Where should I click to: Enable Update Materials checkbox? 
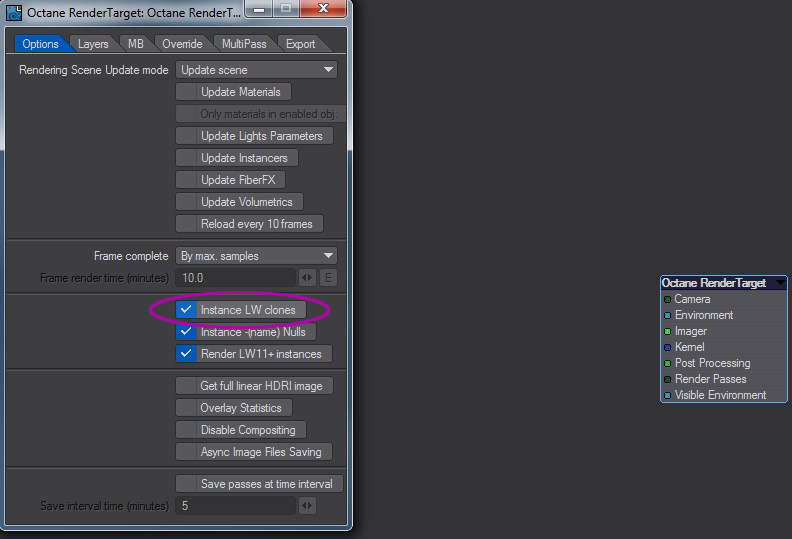coord(233,92)
